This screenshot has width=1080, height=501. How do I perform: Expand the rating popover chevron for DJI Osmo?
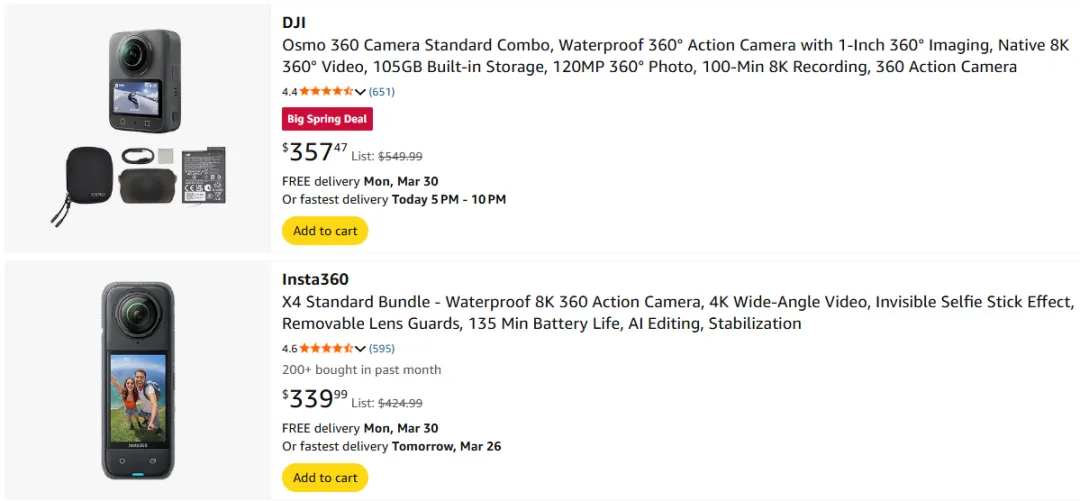[x=360, y=92]
